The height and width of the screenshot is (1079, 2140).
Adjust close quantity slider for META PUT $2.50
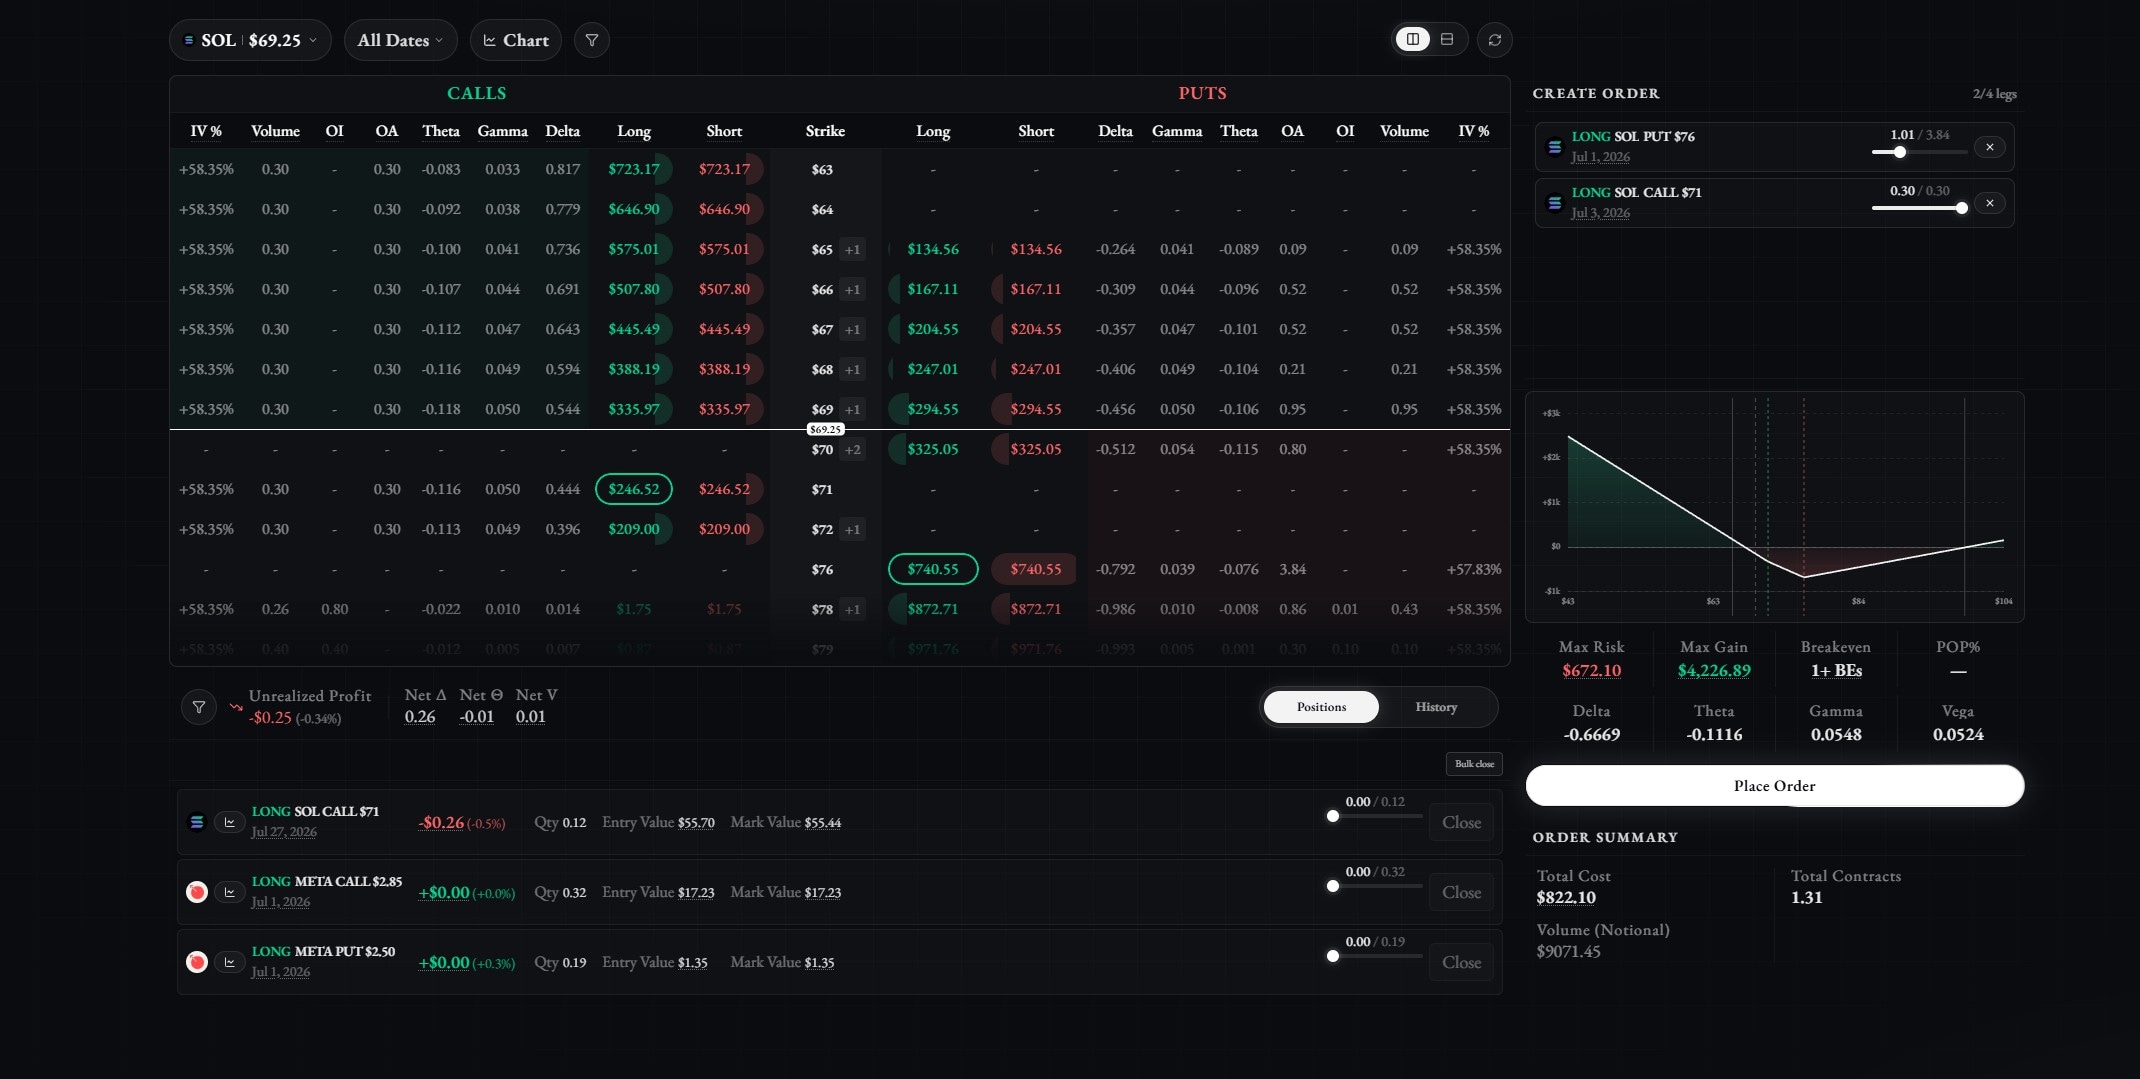pos(1376,956)
